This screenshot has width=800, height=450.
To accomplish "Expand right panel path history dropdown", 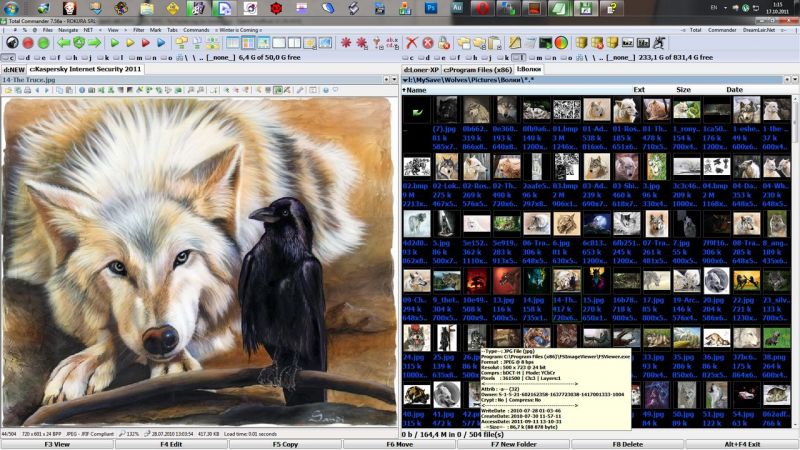I will click(792, 78).
